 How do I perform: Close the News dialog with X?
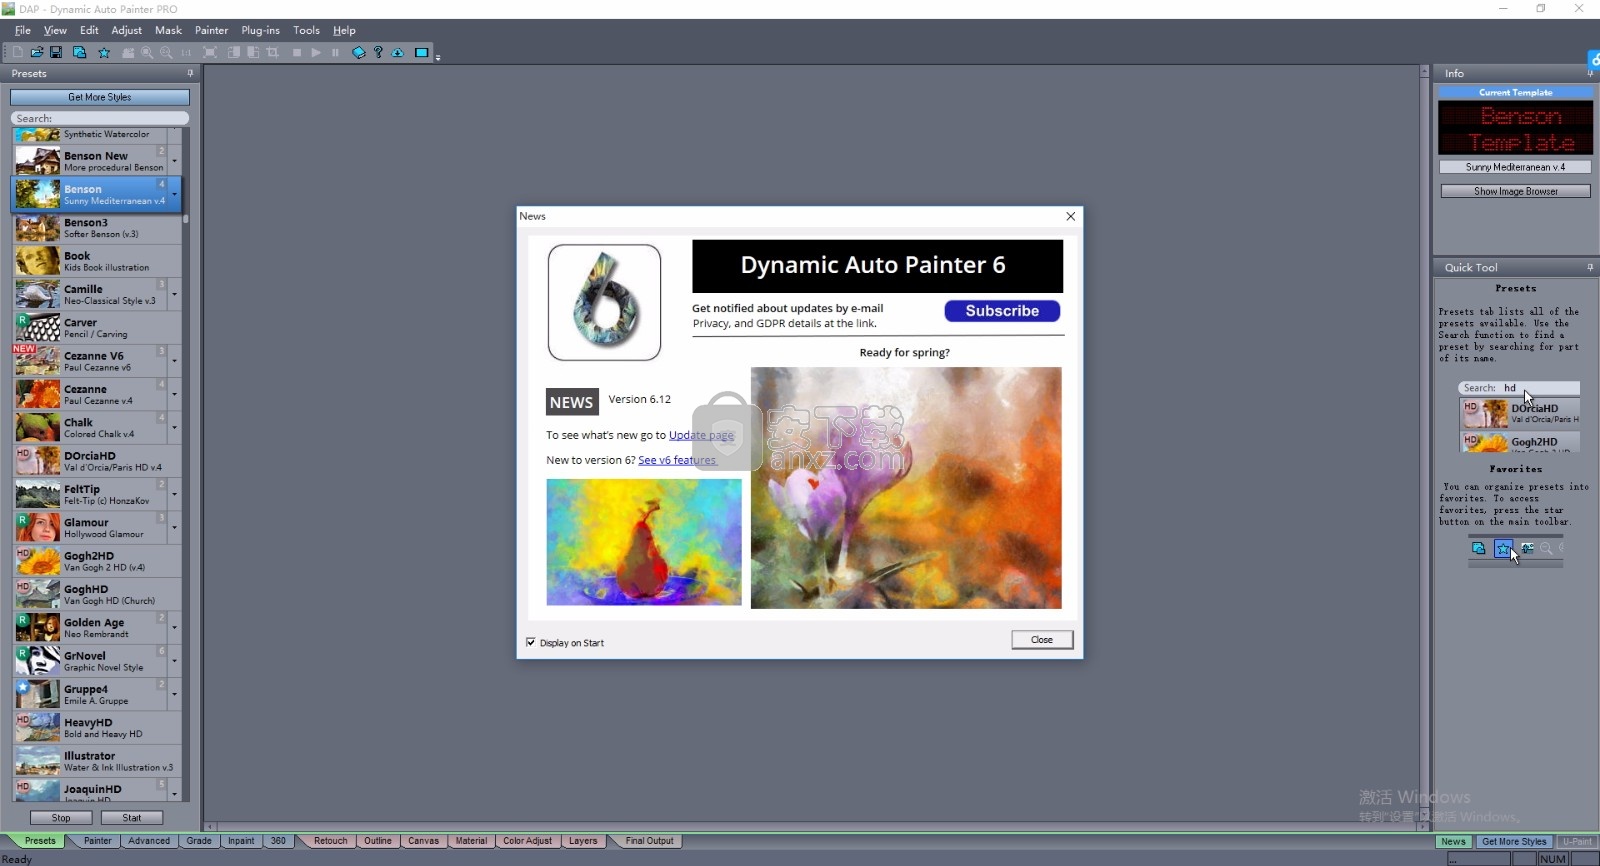[1070, 216]
